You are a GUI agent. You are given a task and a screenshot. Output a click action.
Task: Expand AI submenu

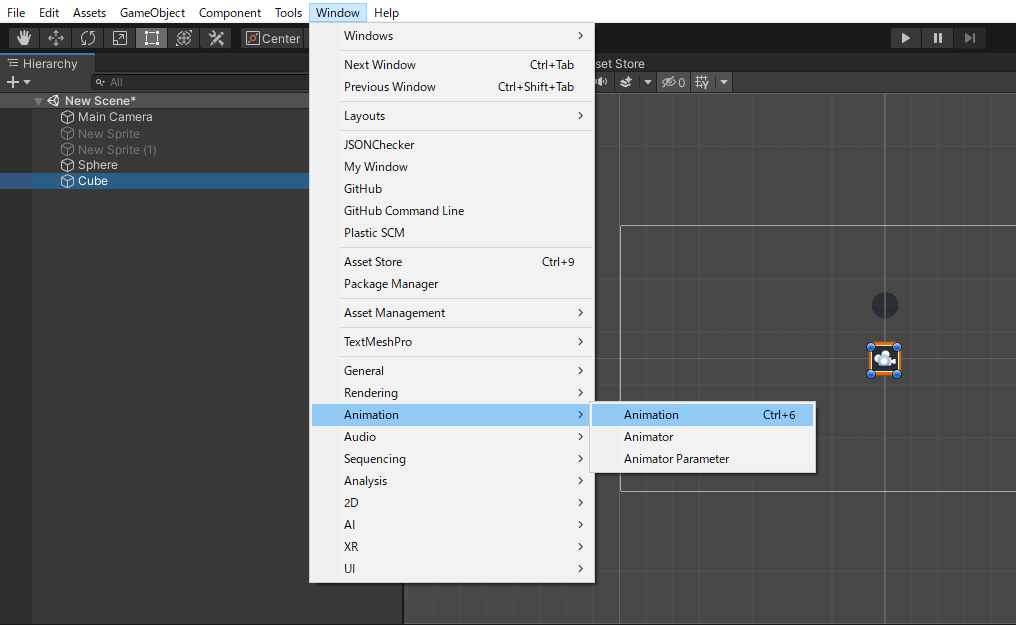pyautogui.click(x=452, y=525)
